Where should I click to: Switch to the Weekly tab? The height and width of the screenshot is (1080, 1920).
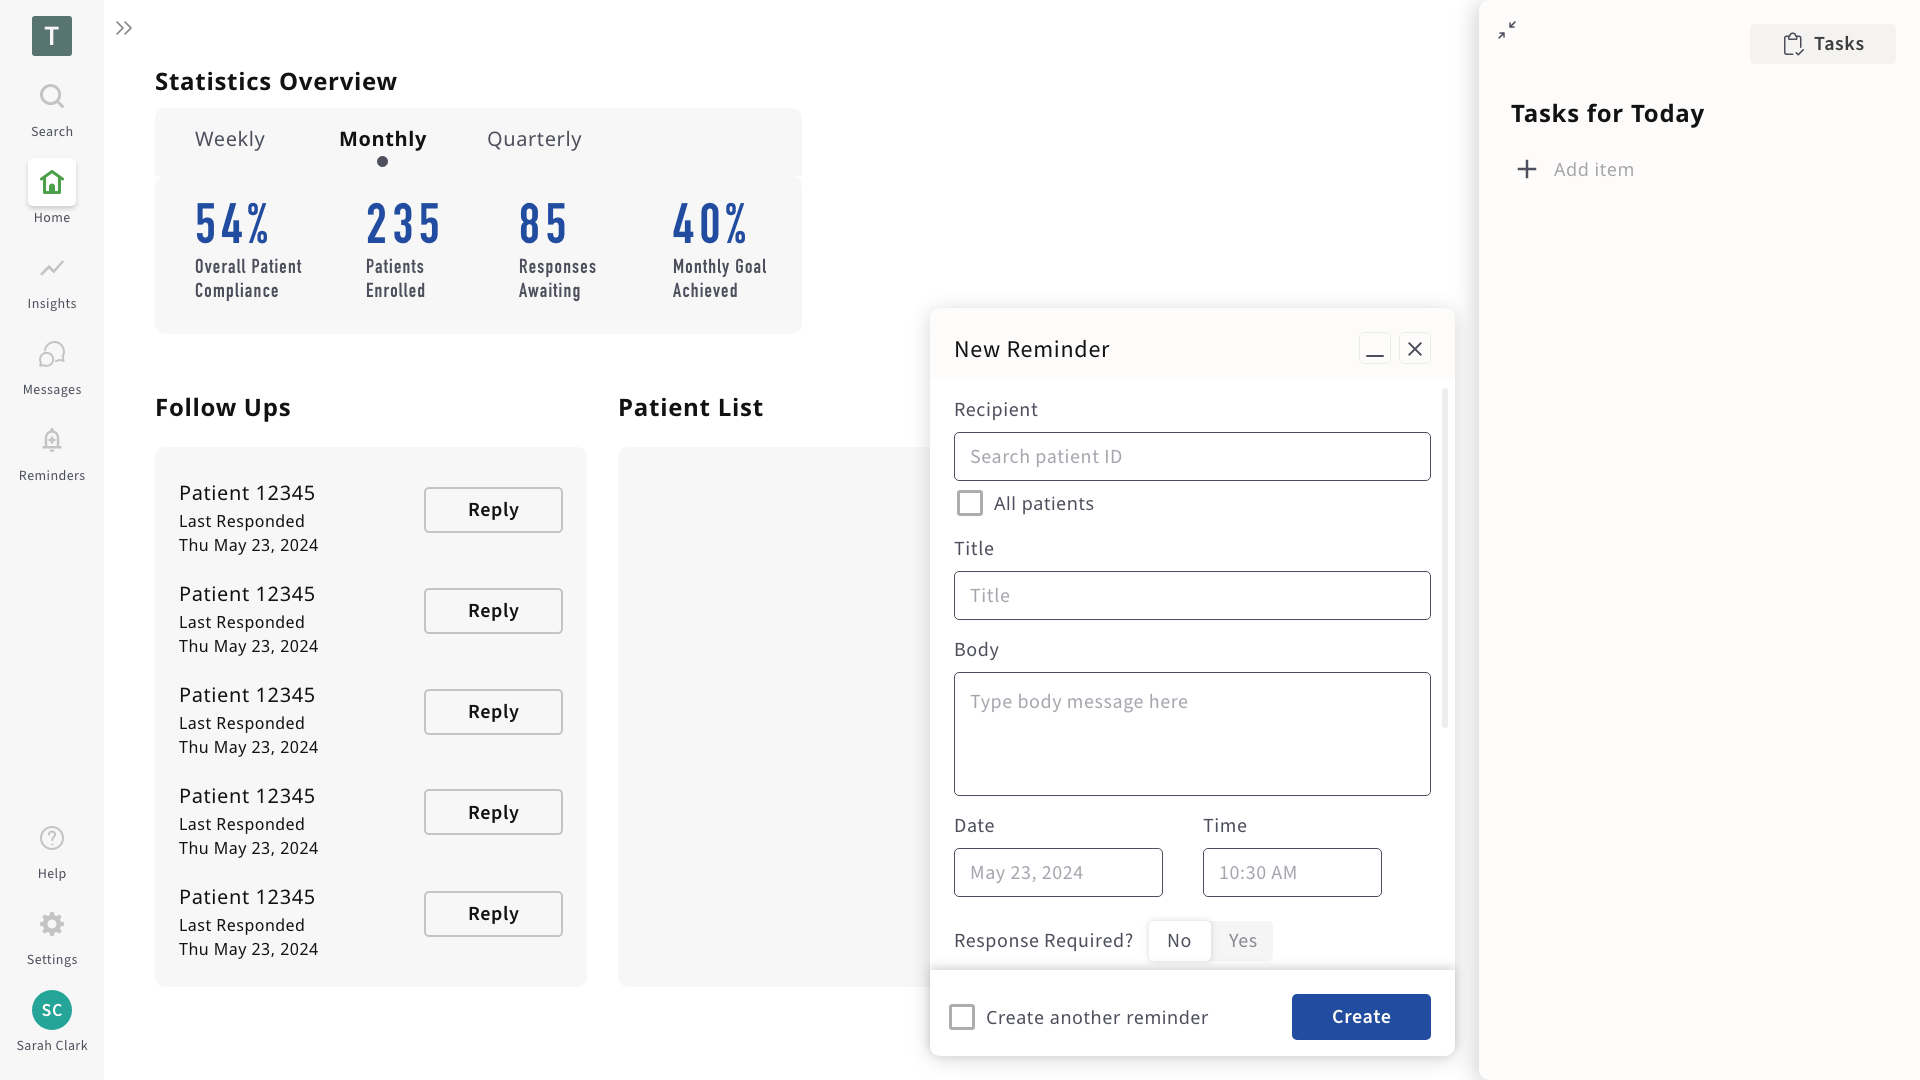pos(230,139)
